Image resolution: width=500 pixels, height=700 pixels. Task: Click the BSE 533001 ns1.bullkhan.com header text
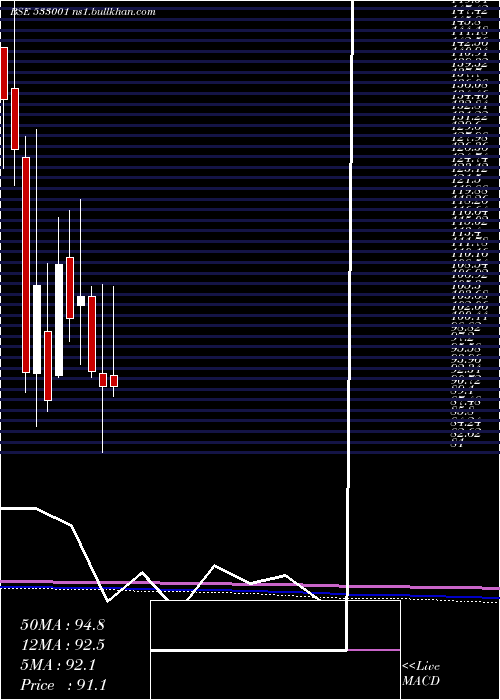[83, 12]
